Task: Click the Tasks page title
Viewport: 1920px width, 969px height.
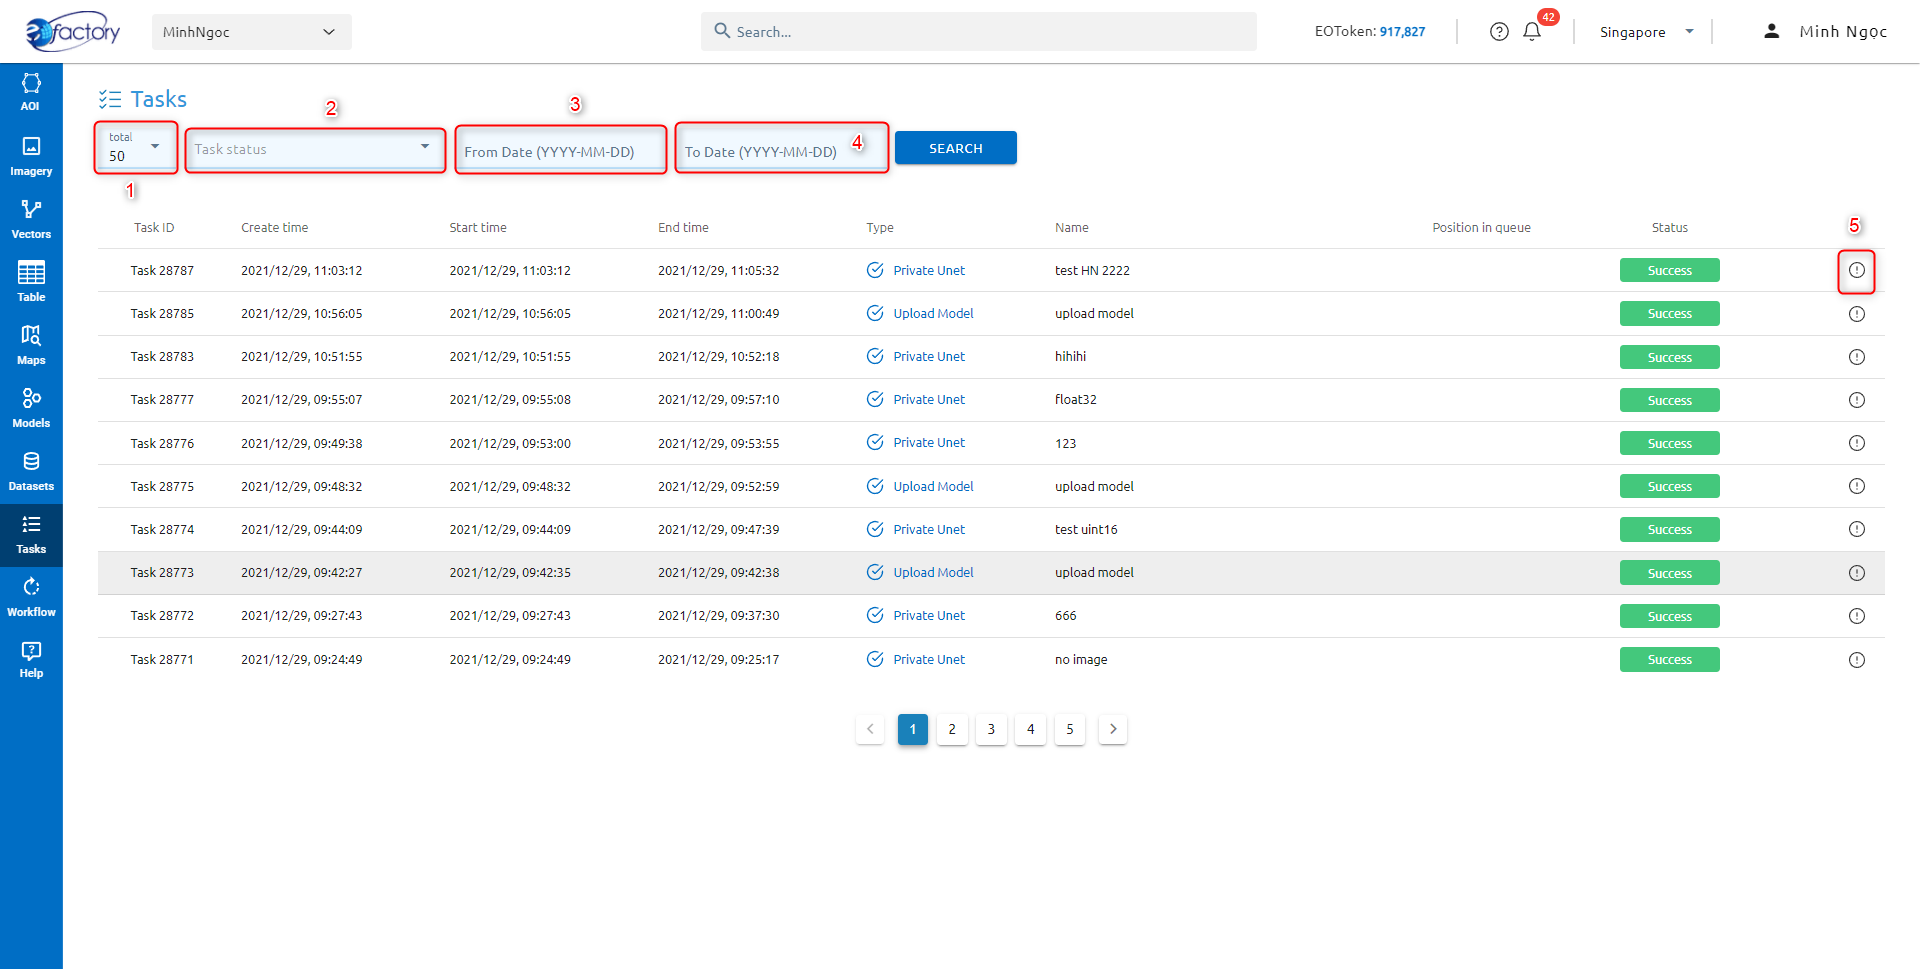Action: (x=158, y=99)
